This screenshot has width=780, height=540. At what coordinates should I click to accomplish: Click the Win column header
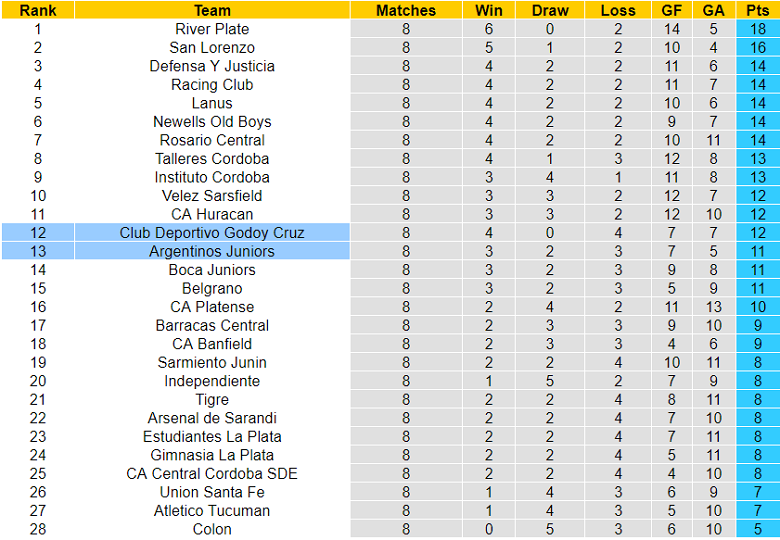(x=489, y=10)
